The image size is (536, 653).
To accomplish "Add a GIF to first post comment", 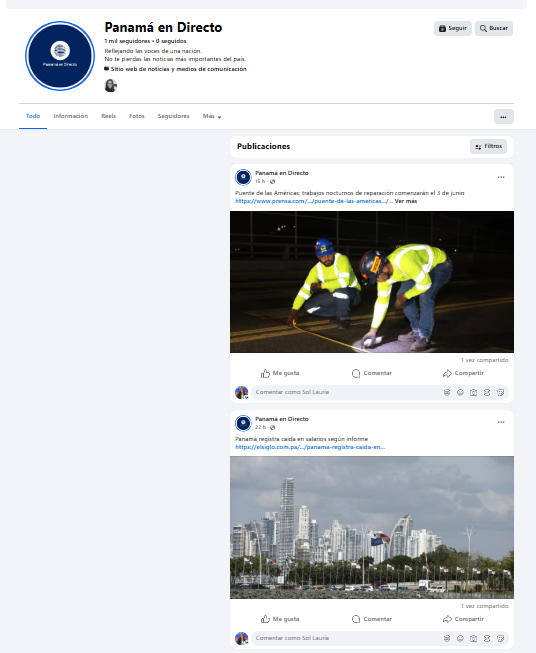I will click(487, 392).
